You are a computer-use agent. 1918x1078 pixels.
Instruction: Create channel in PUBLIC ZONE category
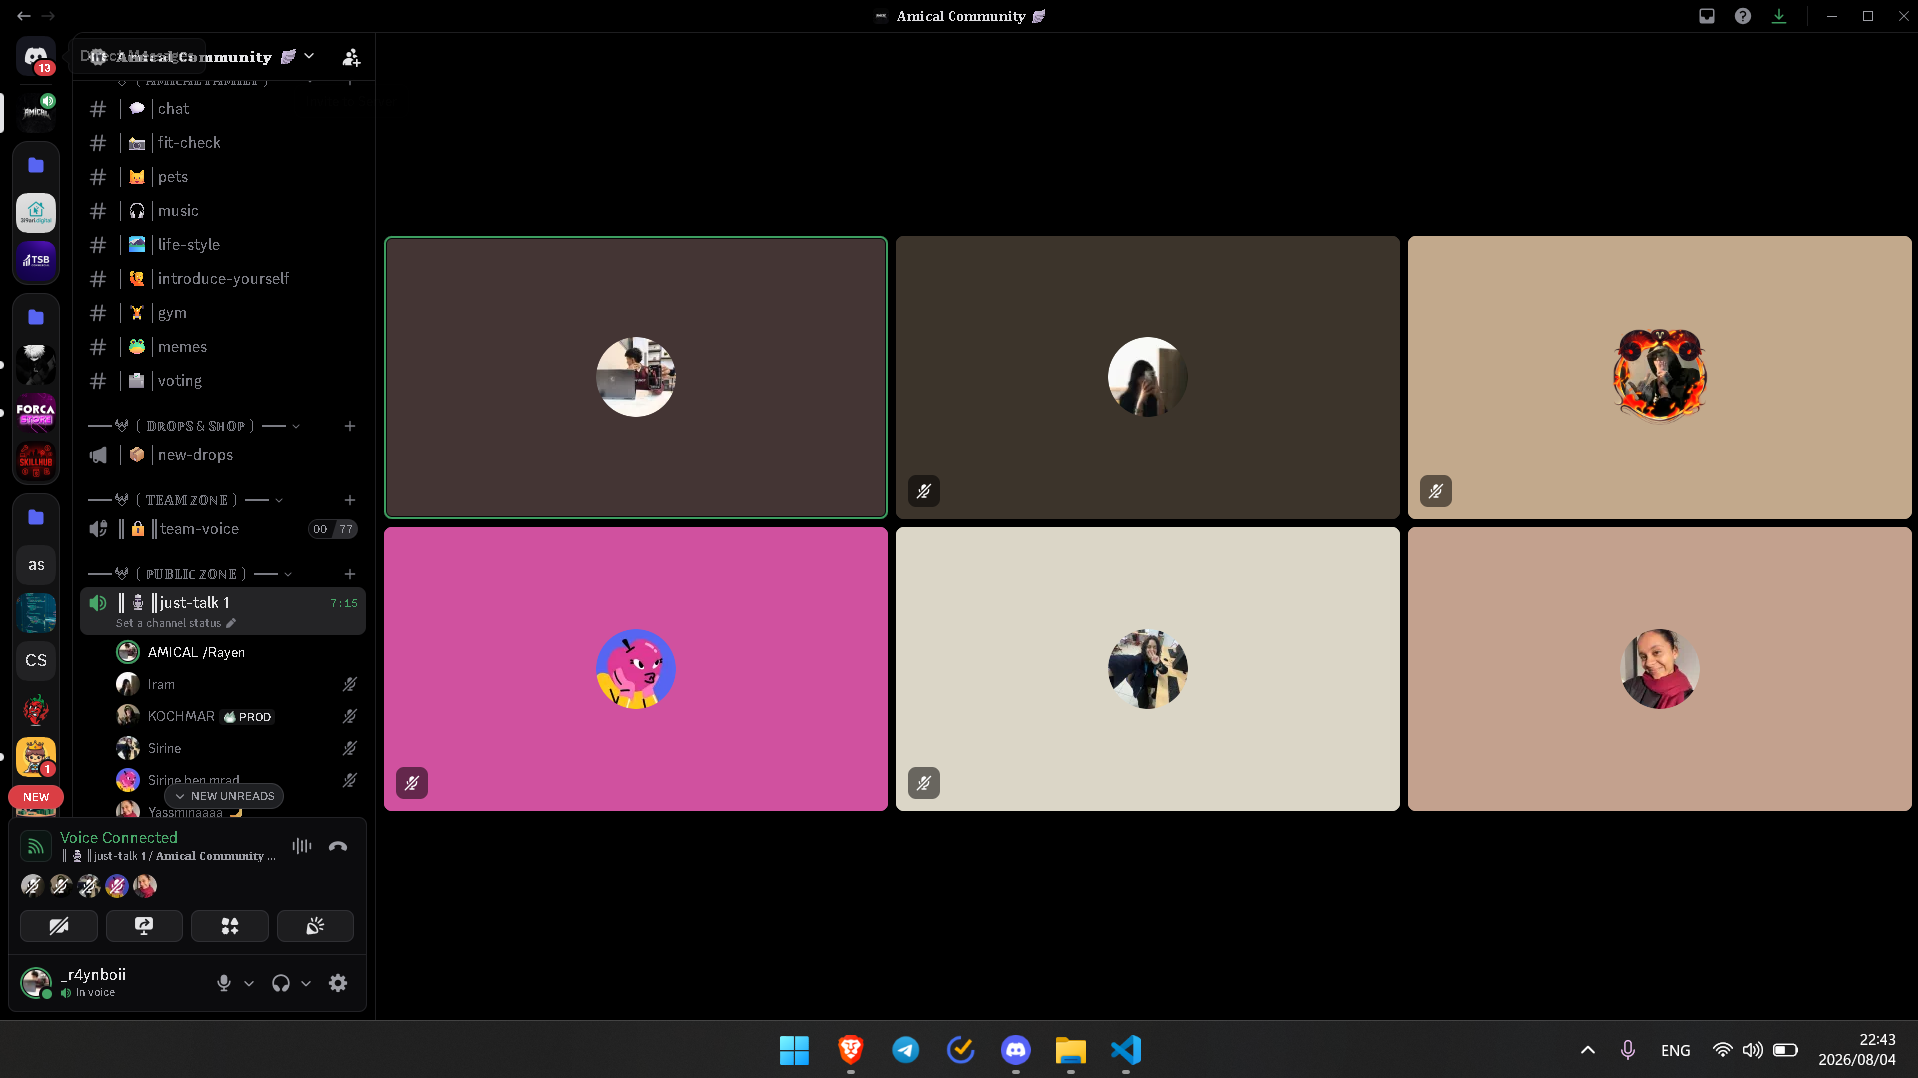(x=350, y=574)
